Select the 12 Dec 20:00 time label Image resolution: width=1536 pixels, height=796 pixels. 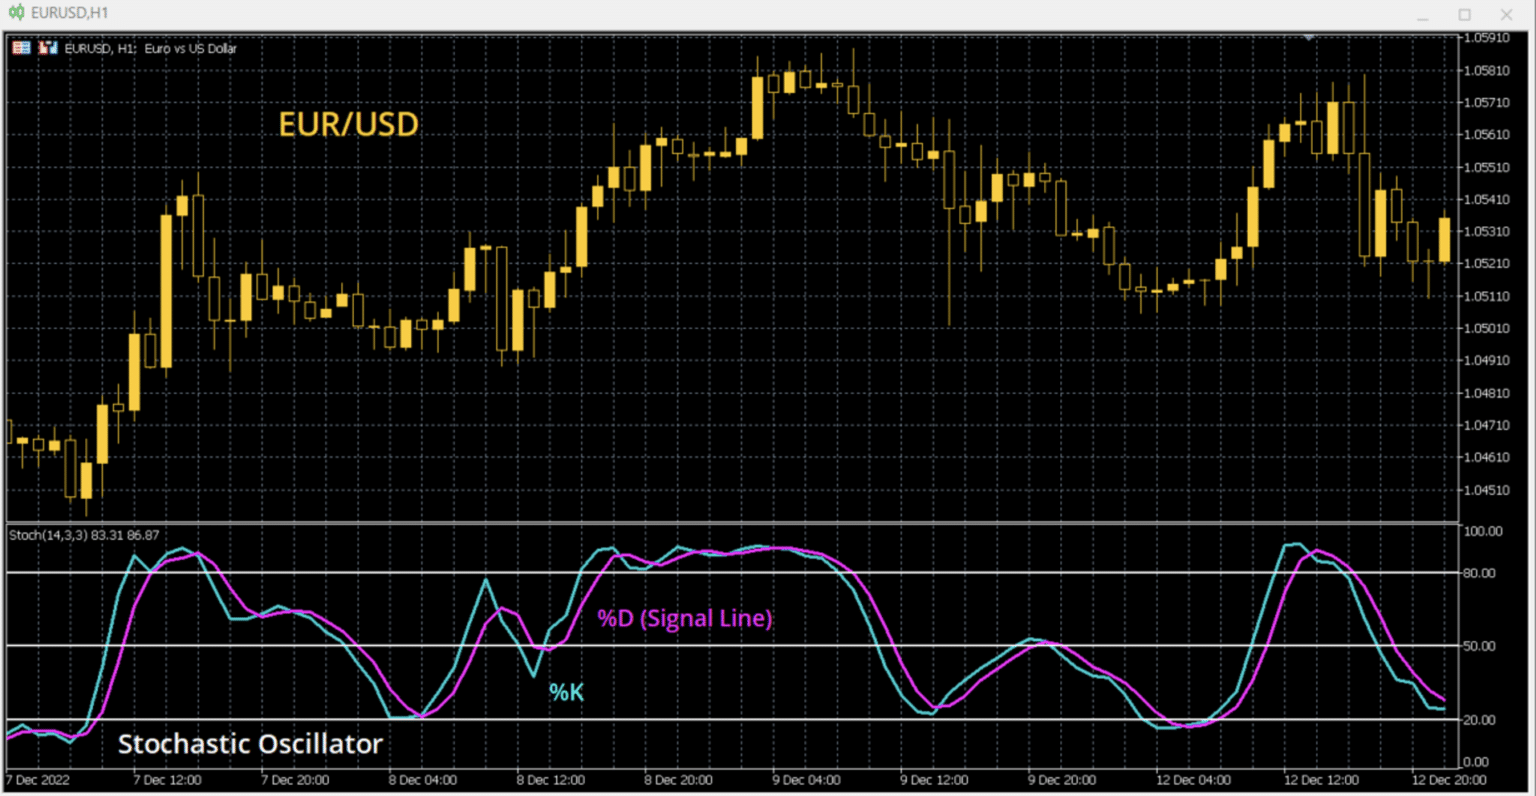[x=1448, y=780]
